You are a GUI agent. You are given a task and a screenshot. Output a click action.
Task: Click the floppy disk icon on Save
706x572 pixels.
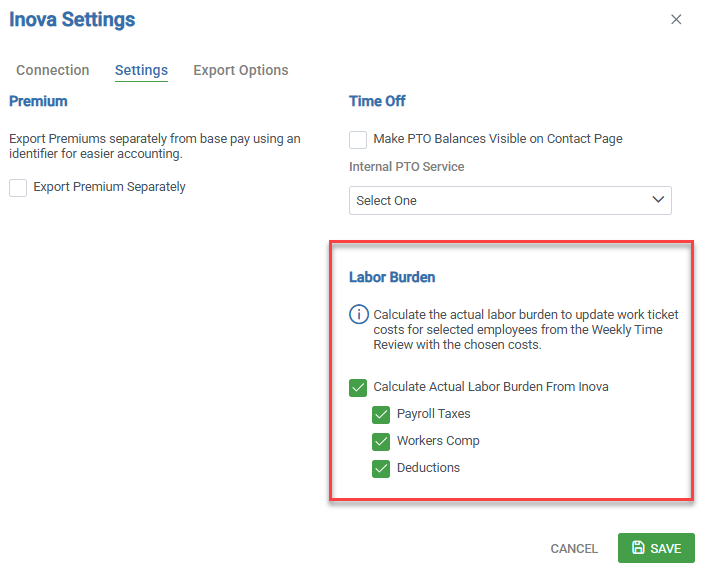(x=638, y=548)
